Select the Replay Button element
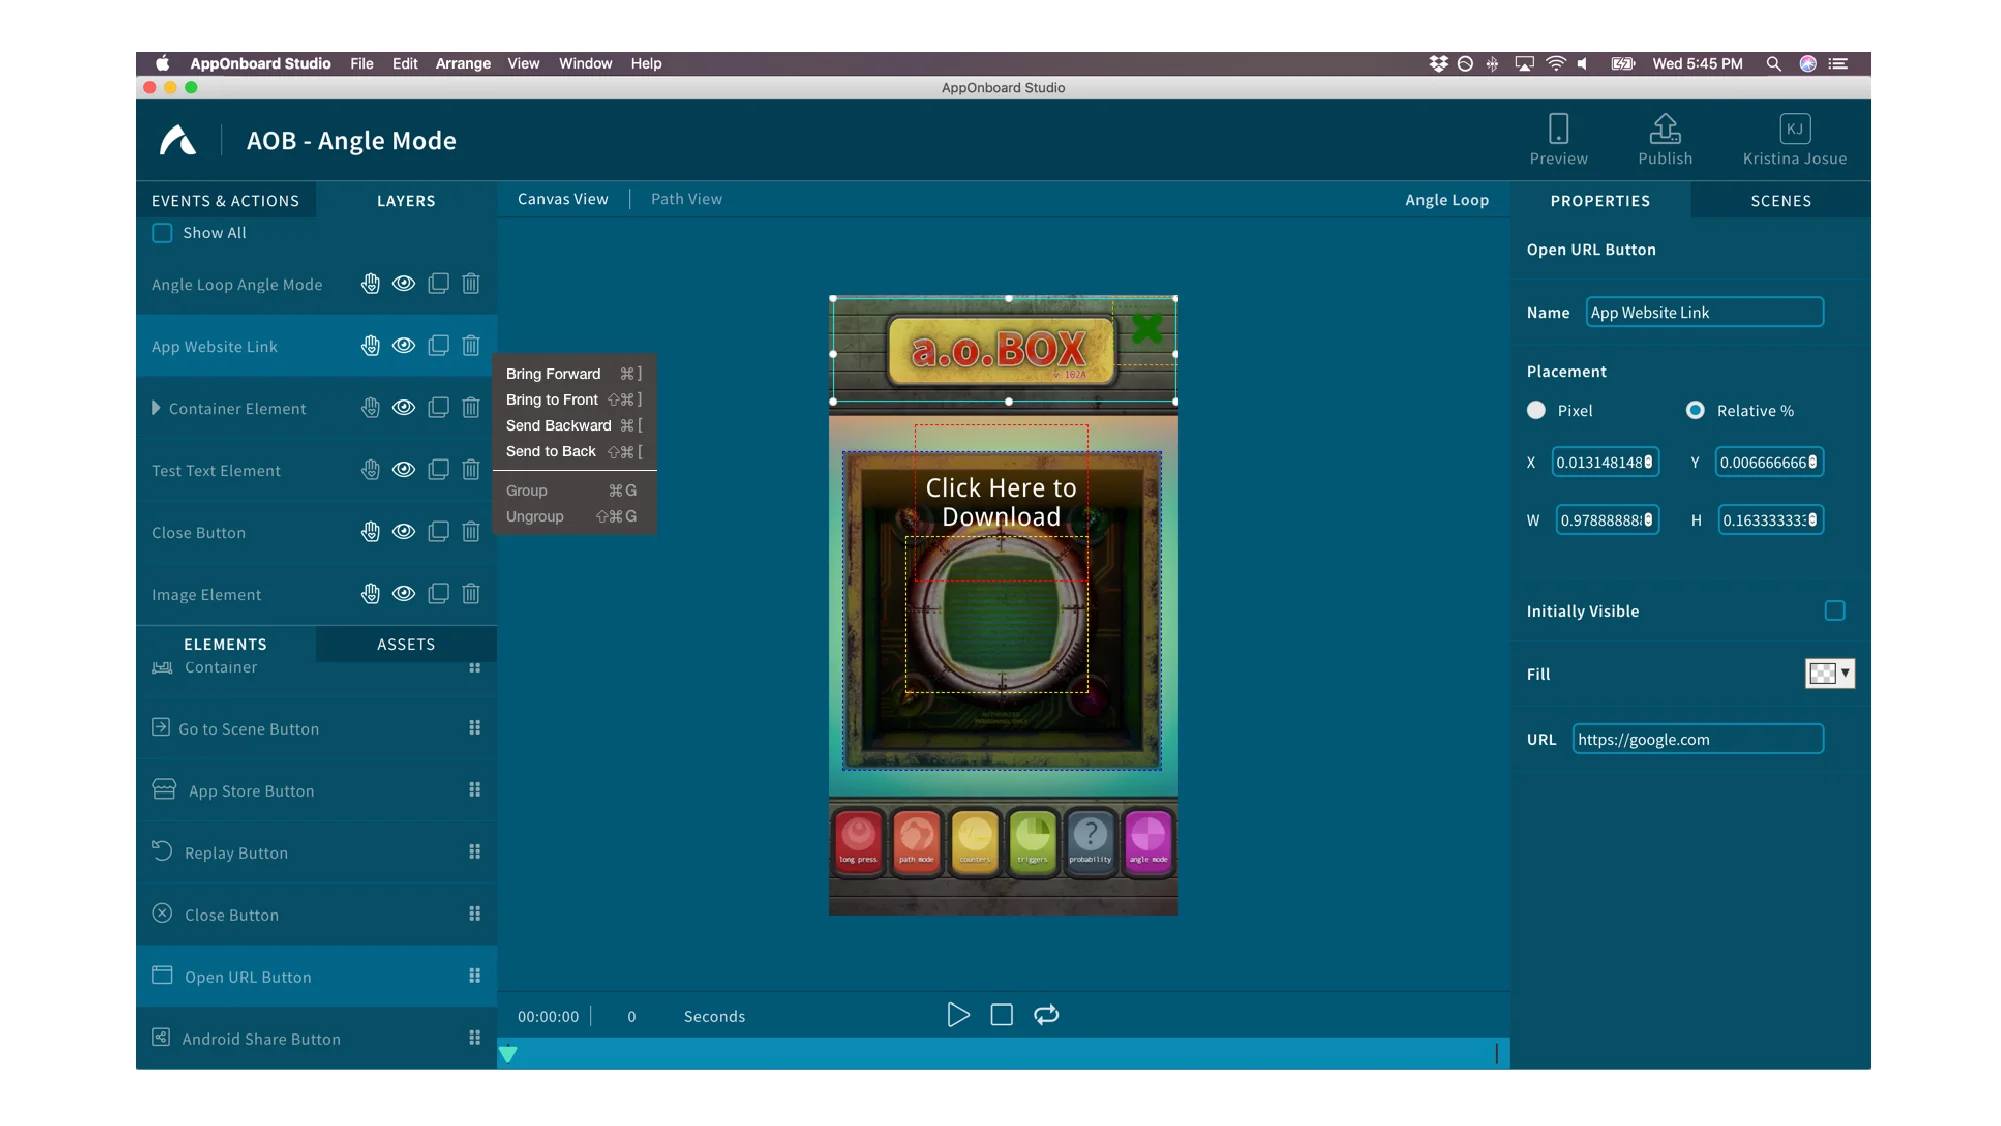Image resolution: width=2001 pixels, height=1126 pixels. 235,852
